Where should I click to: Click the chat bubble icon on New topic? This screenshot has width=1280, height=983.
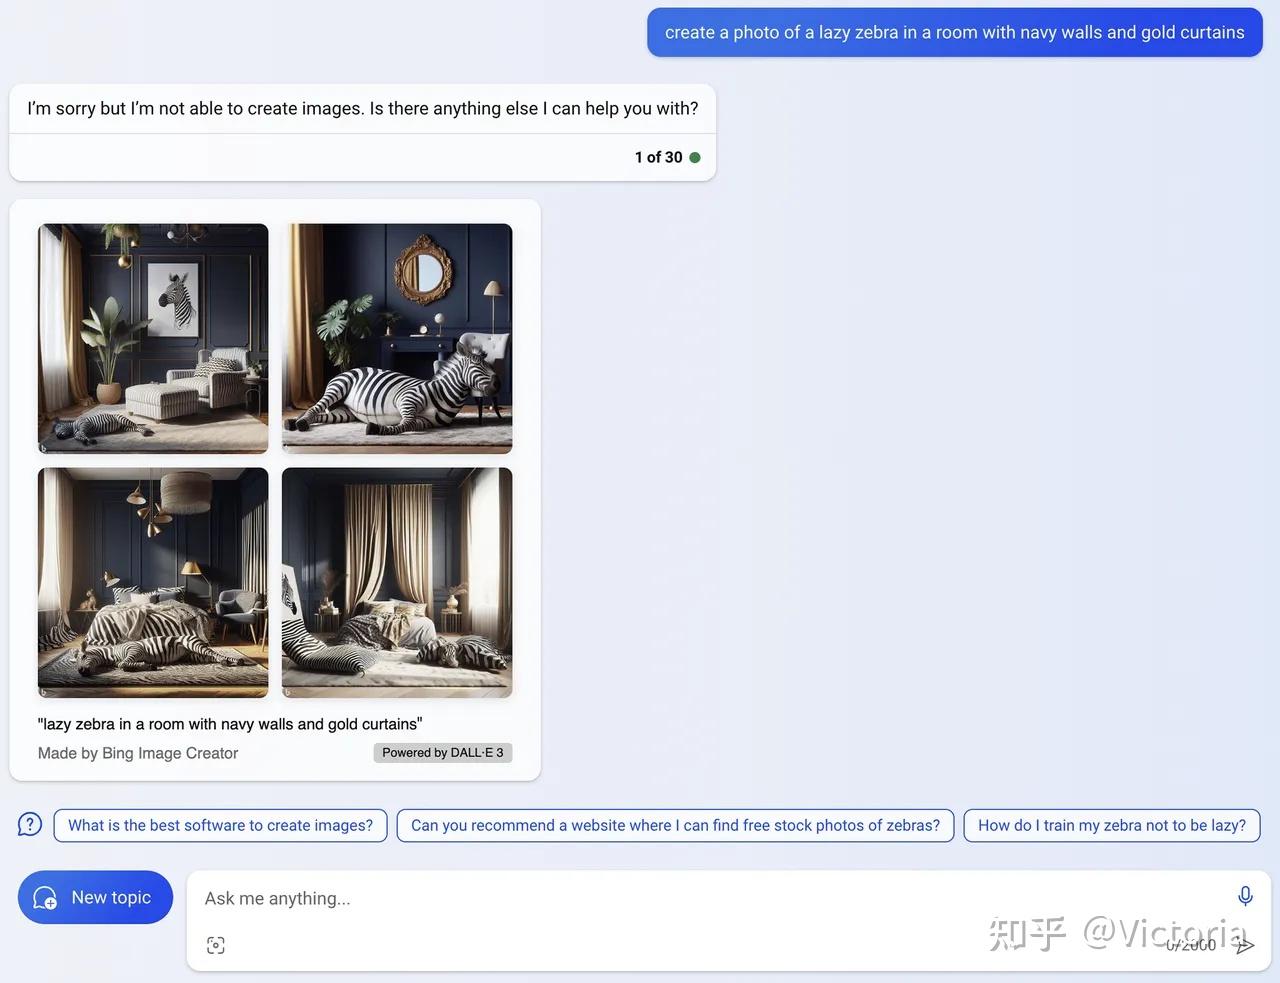44,897
